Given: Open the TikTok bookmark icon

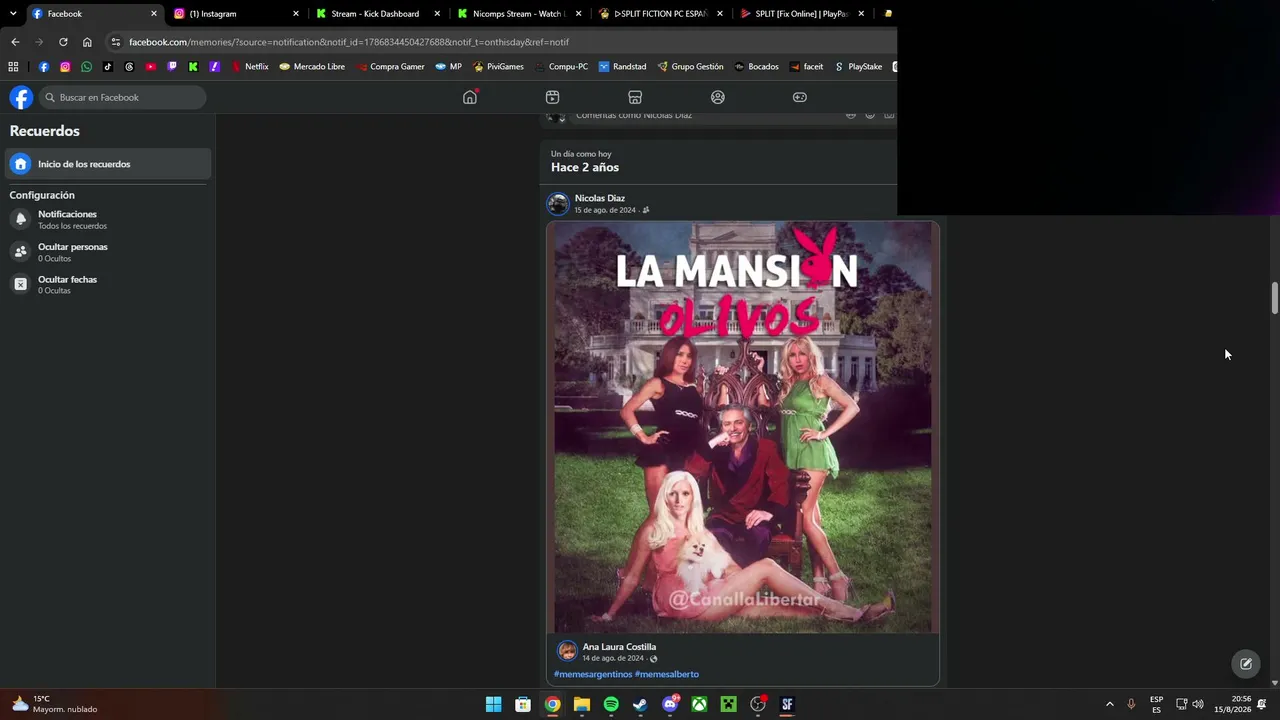Looking at the screenshot, I should [108, 67].
